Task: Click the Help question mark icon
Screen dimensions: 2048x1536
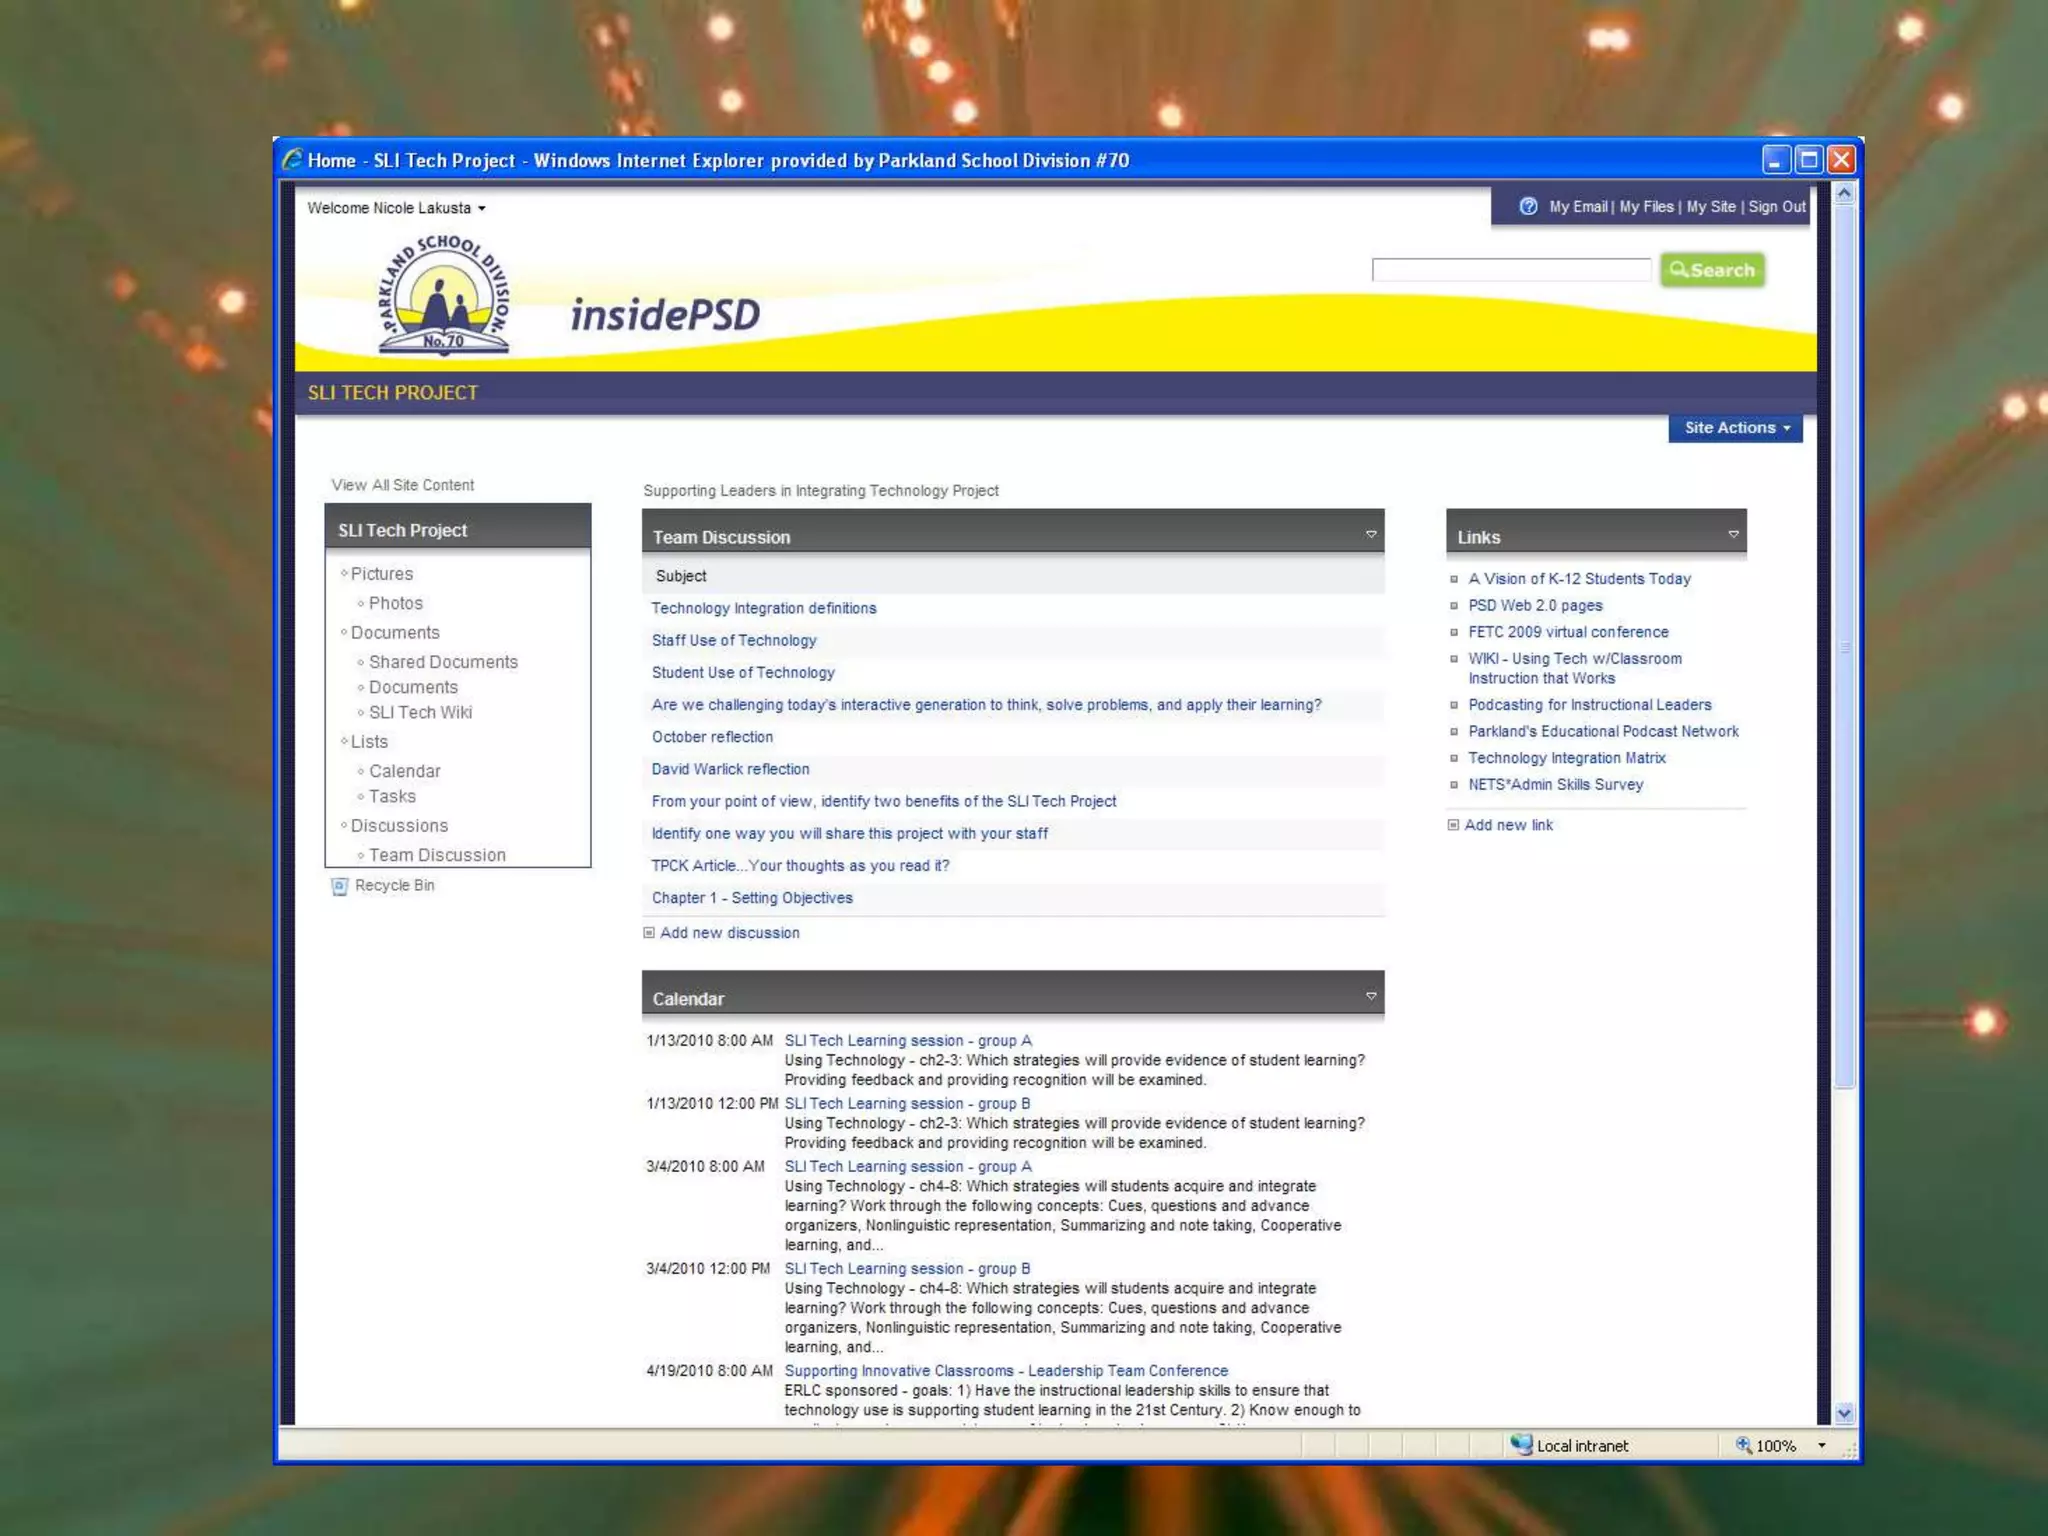Action: point(1528,206)
